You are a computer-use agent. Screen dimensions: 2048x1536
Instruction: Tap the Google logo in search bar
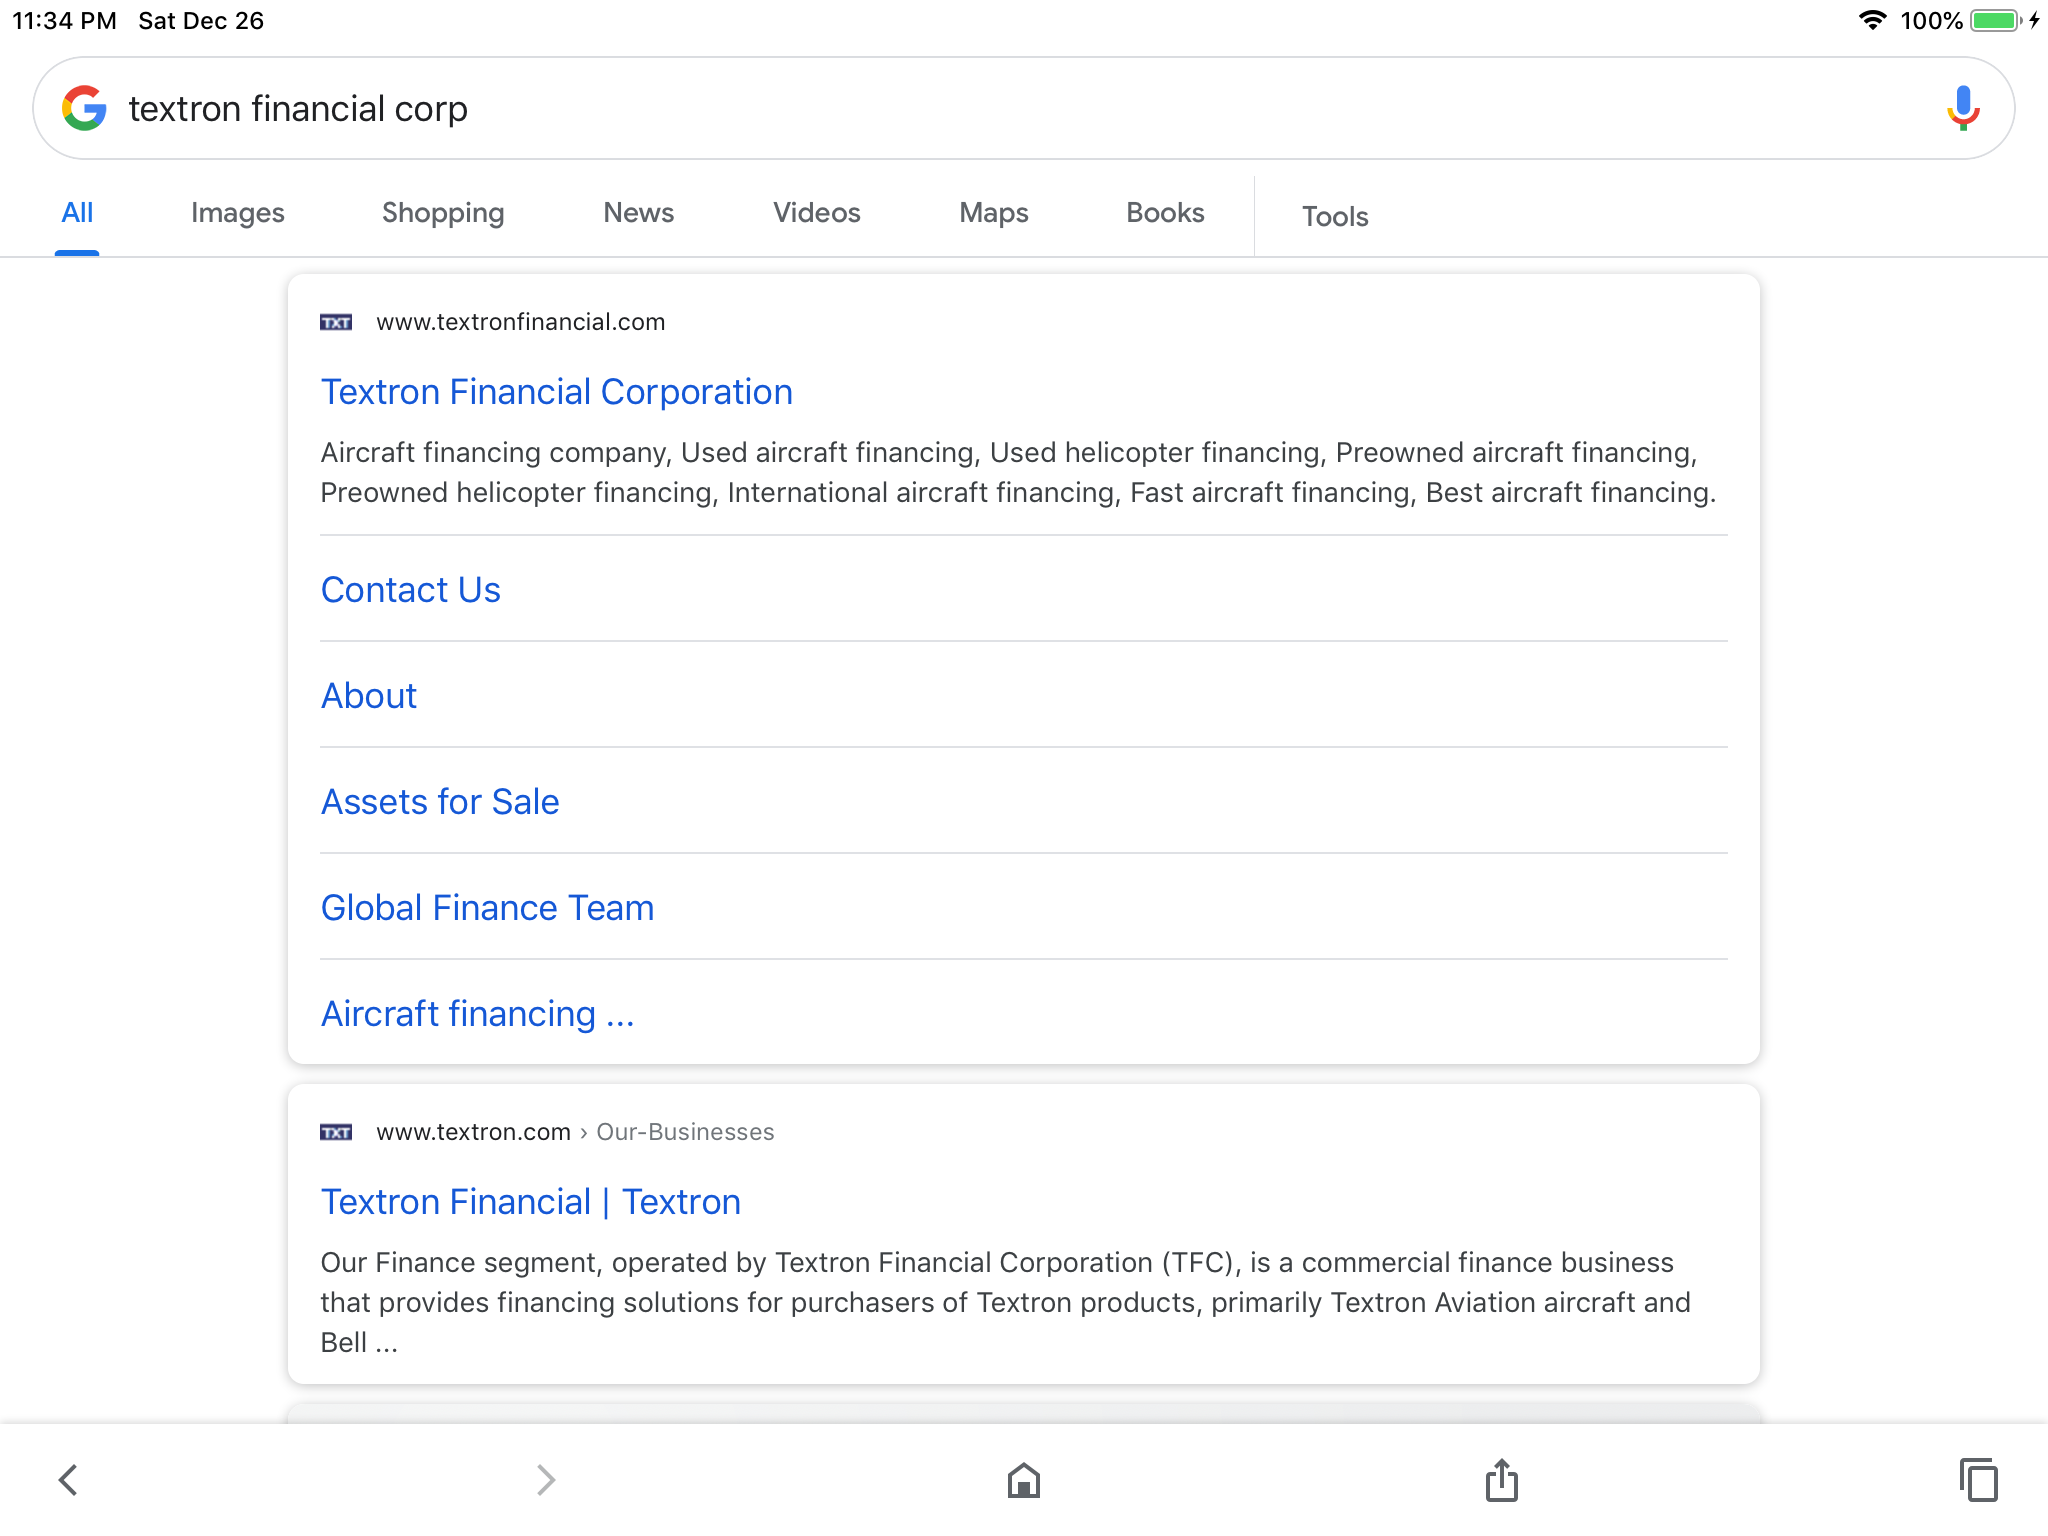tap(84, 108)
